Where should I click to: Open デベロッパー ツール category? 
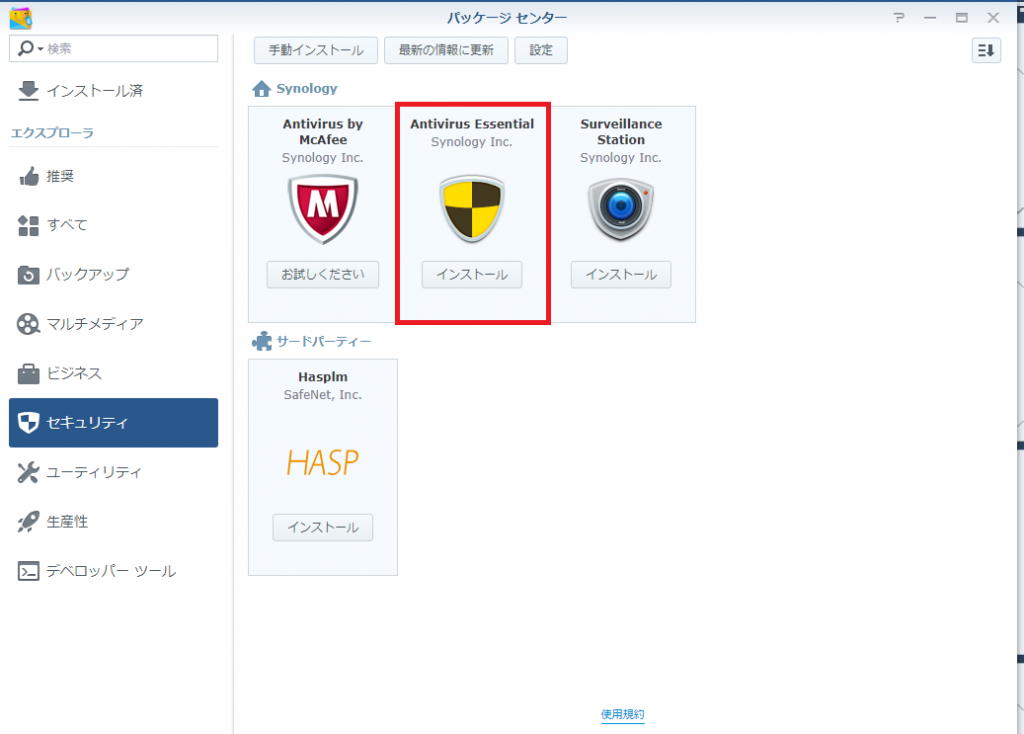click(114, 571)
